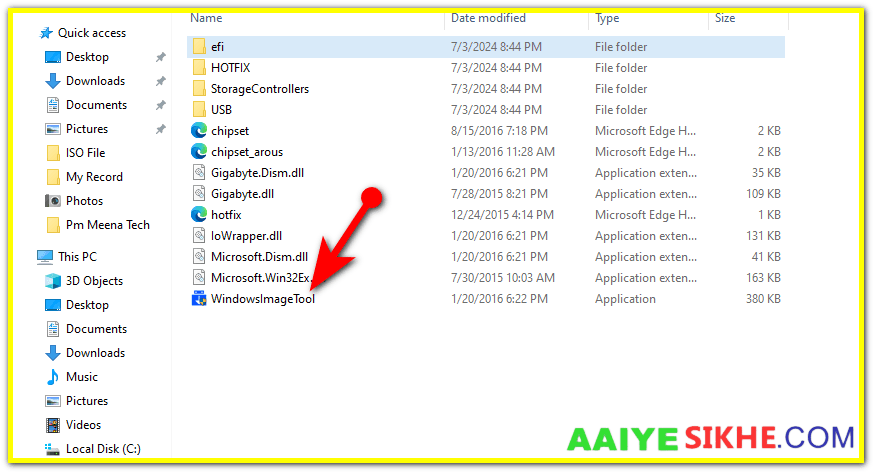873x472 pixels.
Task: Click Downloads arrow icon under Quick access
Action: pos(53,81)
